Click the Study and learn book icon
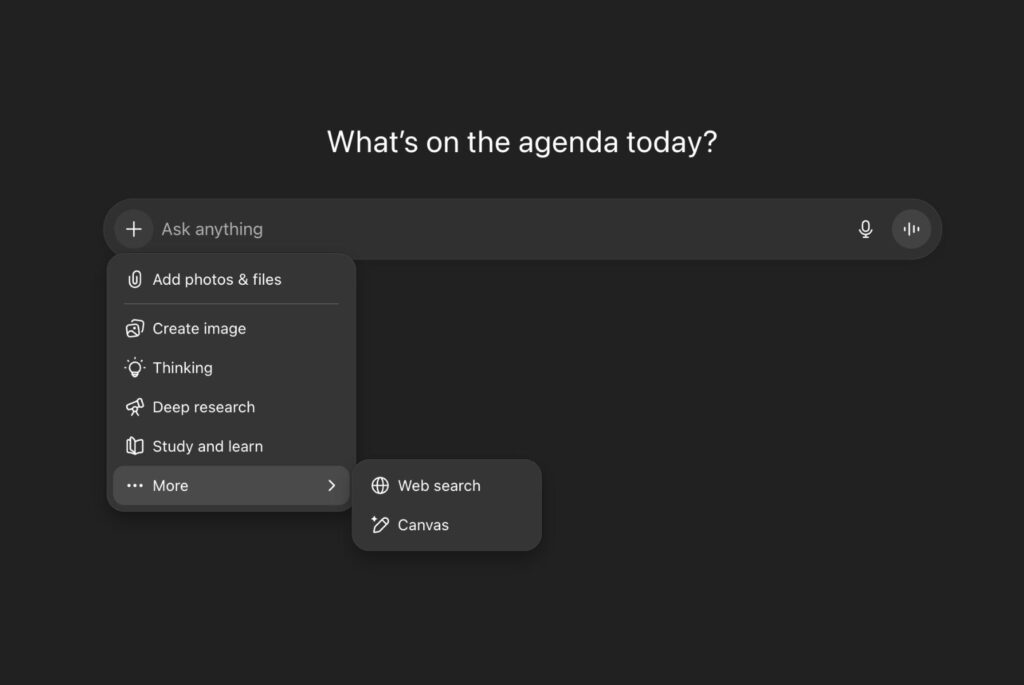1024x685 pixels. 135,446
